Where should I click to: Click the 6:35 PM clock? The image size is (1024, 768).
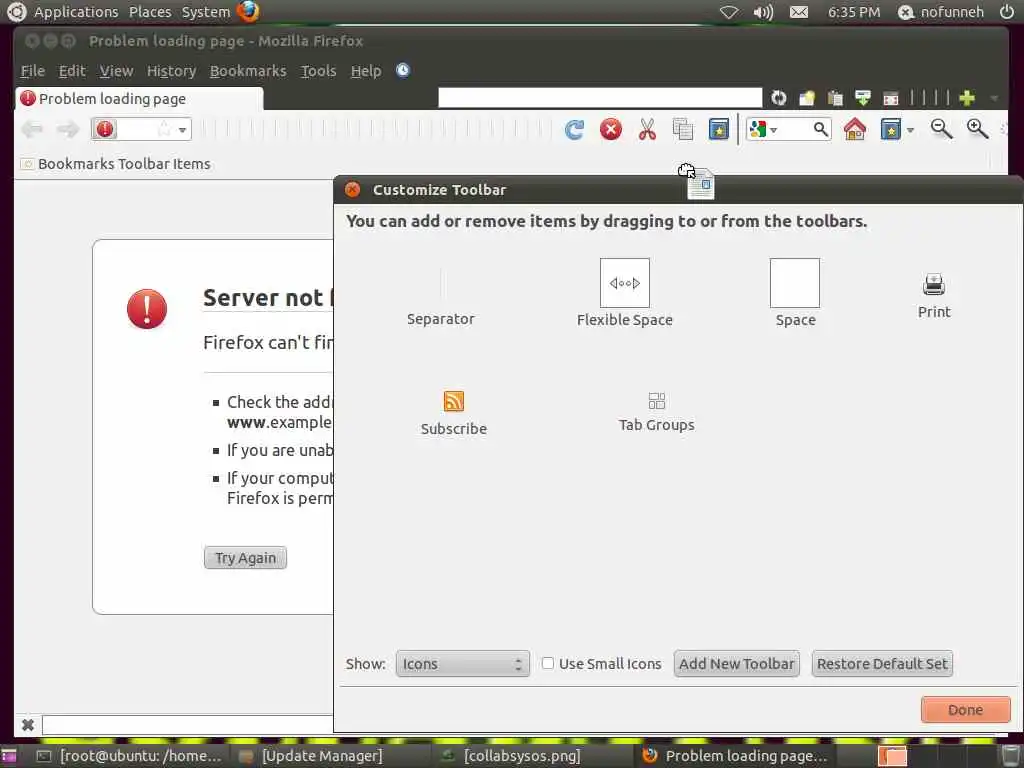click(854, 12)
